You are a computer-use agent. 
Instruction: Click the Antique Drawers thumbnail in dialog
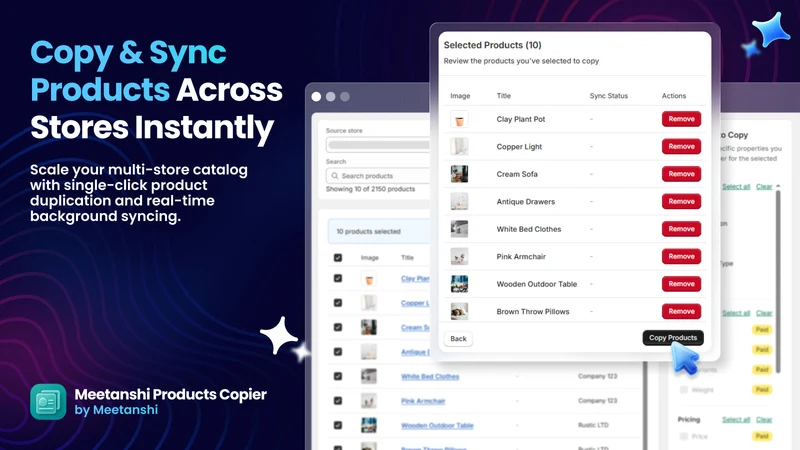pyautogui.click(x=459, y=202)
